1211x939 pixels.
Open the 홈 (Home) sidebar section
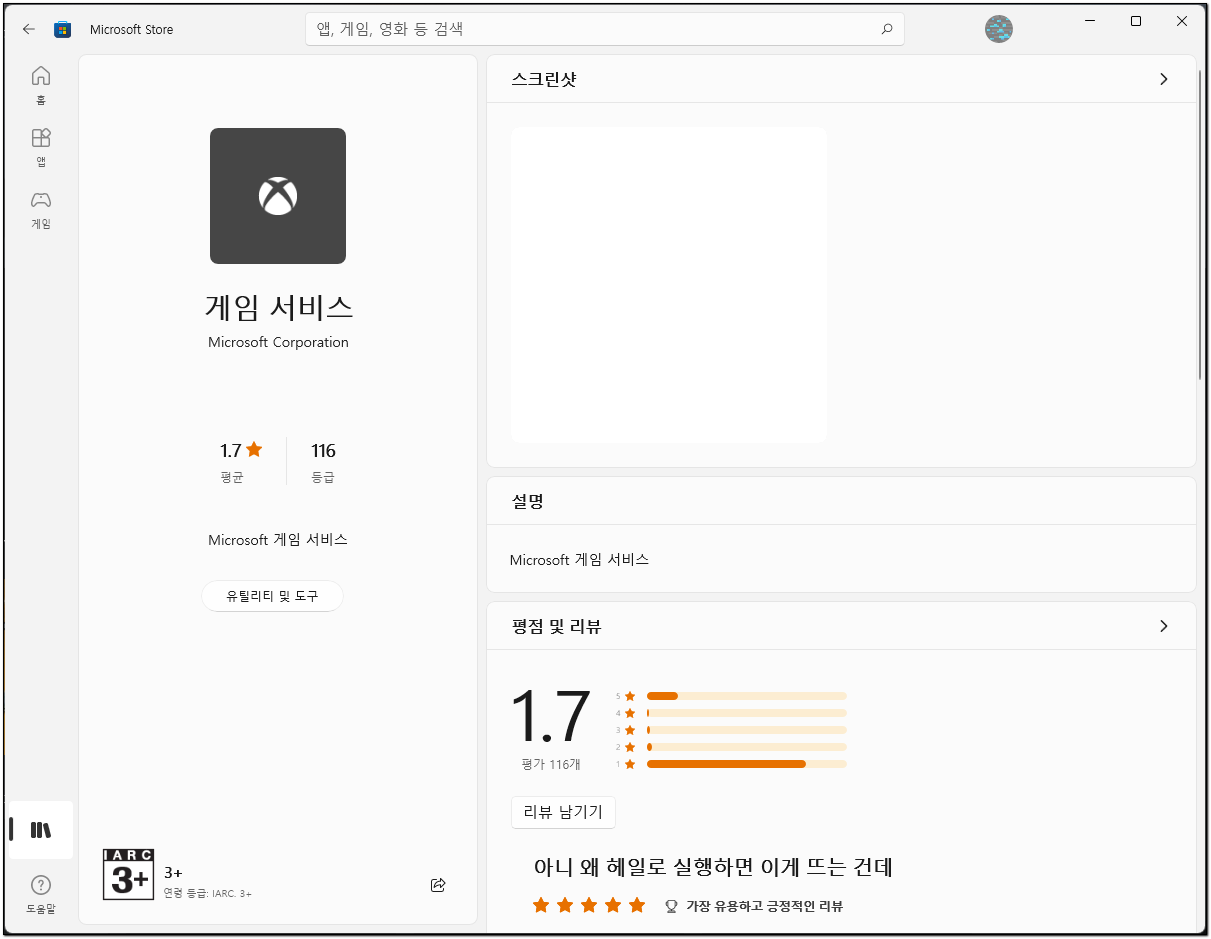coord(41,86)
